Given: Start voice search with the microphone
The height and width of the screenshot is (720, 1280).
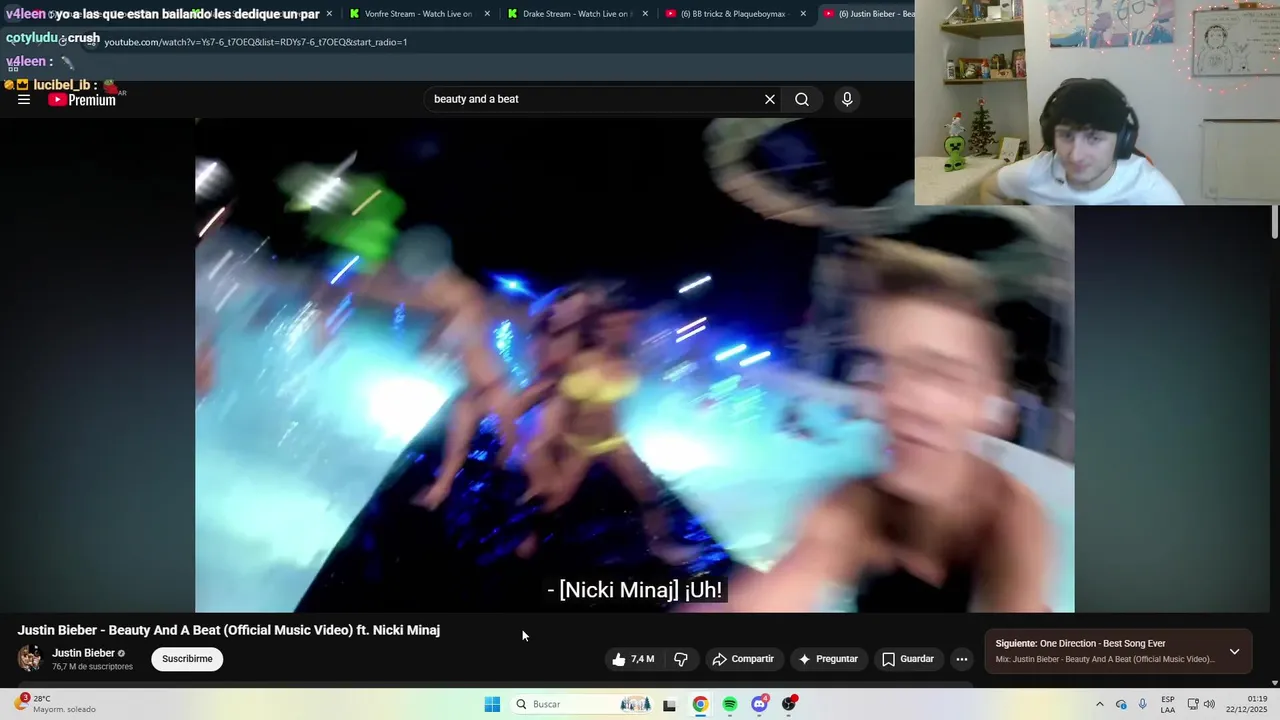Looking at the screenshot, I should (847, 99).
